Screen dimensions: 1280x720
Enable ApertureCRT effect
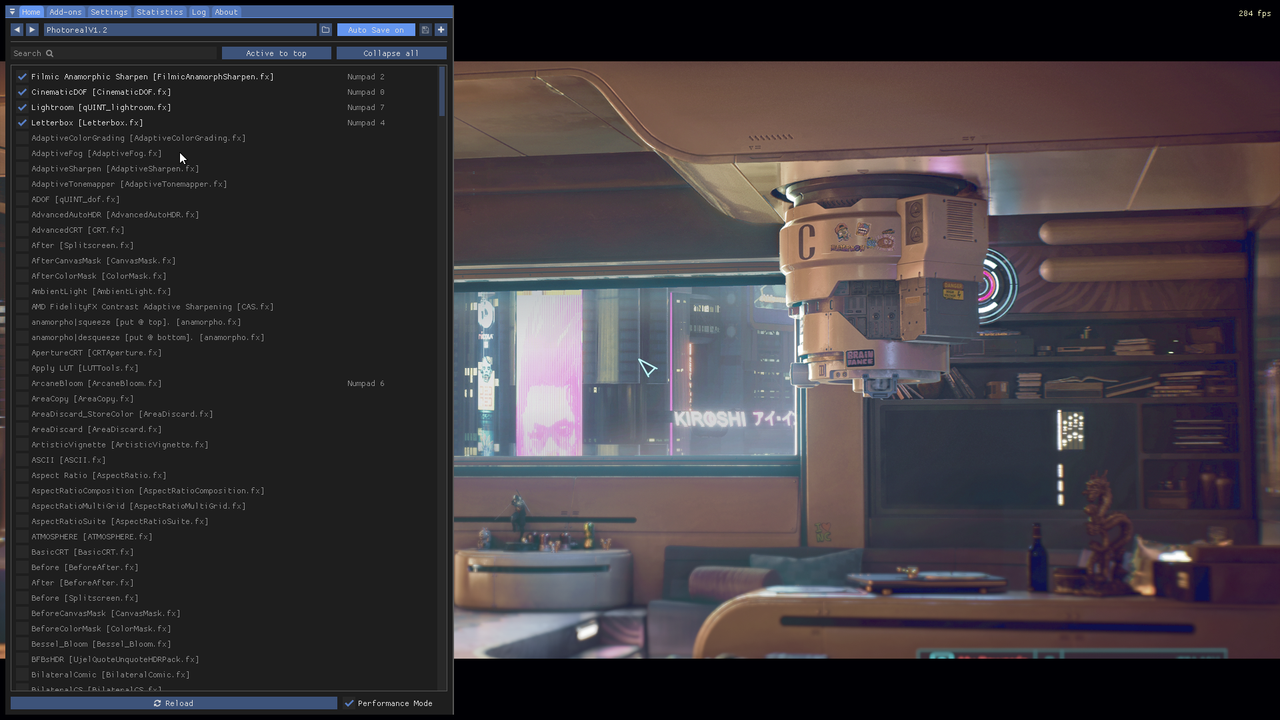tap(22, 352)
